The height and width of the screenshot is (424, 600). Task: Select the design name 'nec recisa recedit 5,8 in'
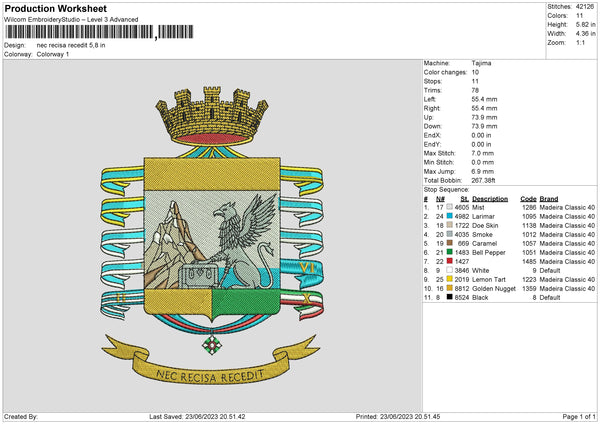coord(71,45)
